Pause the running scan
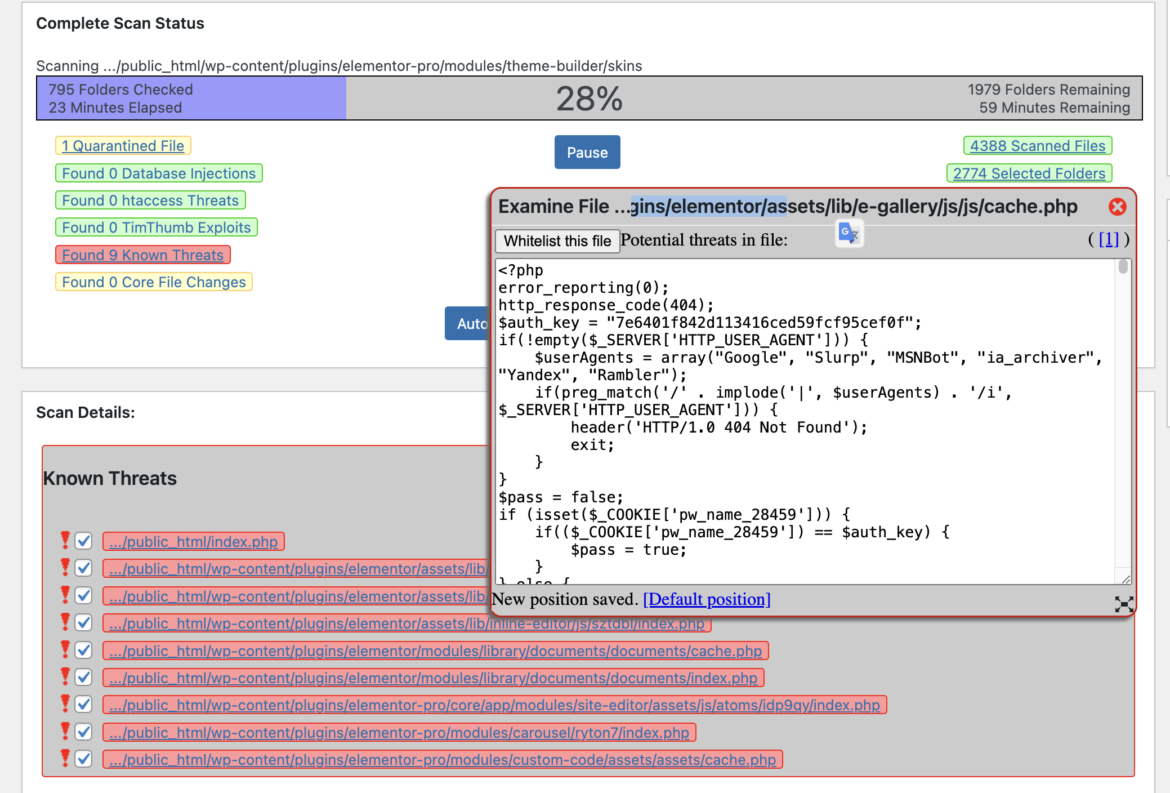 point(587,152)
